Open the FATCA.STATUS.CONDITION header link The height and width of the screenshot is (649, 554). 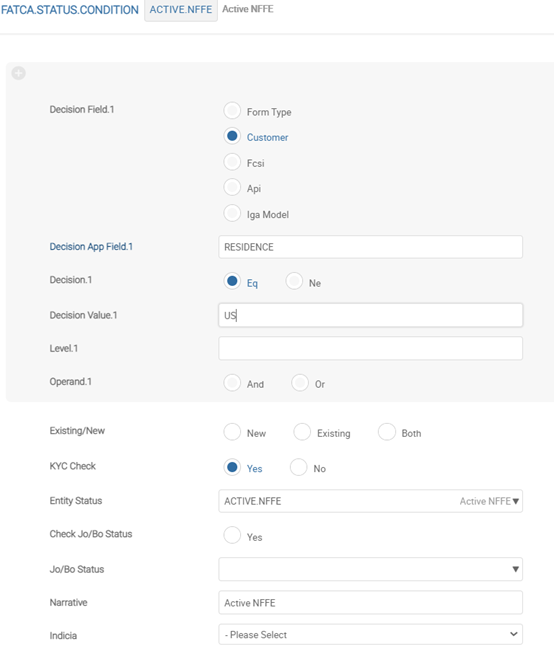coord(70,10)
